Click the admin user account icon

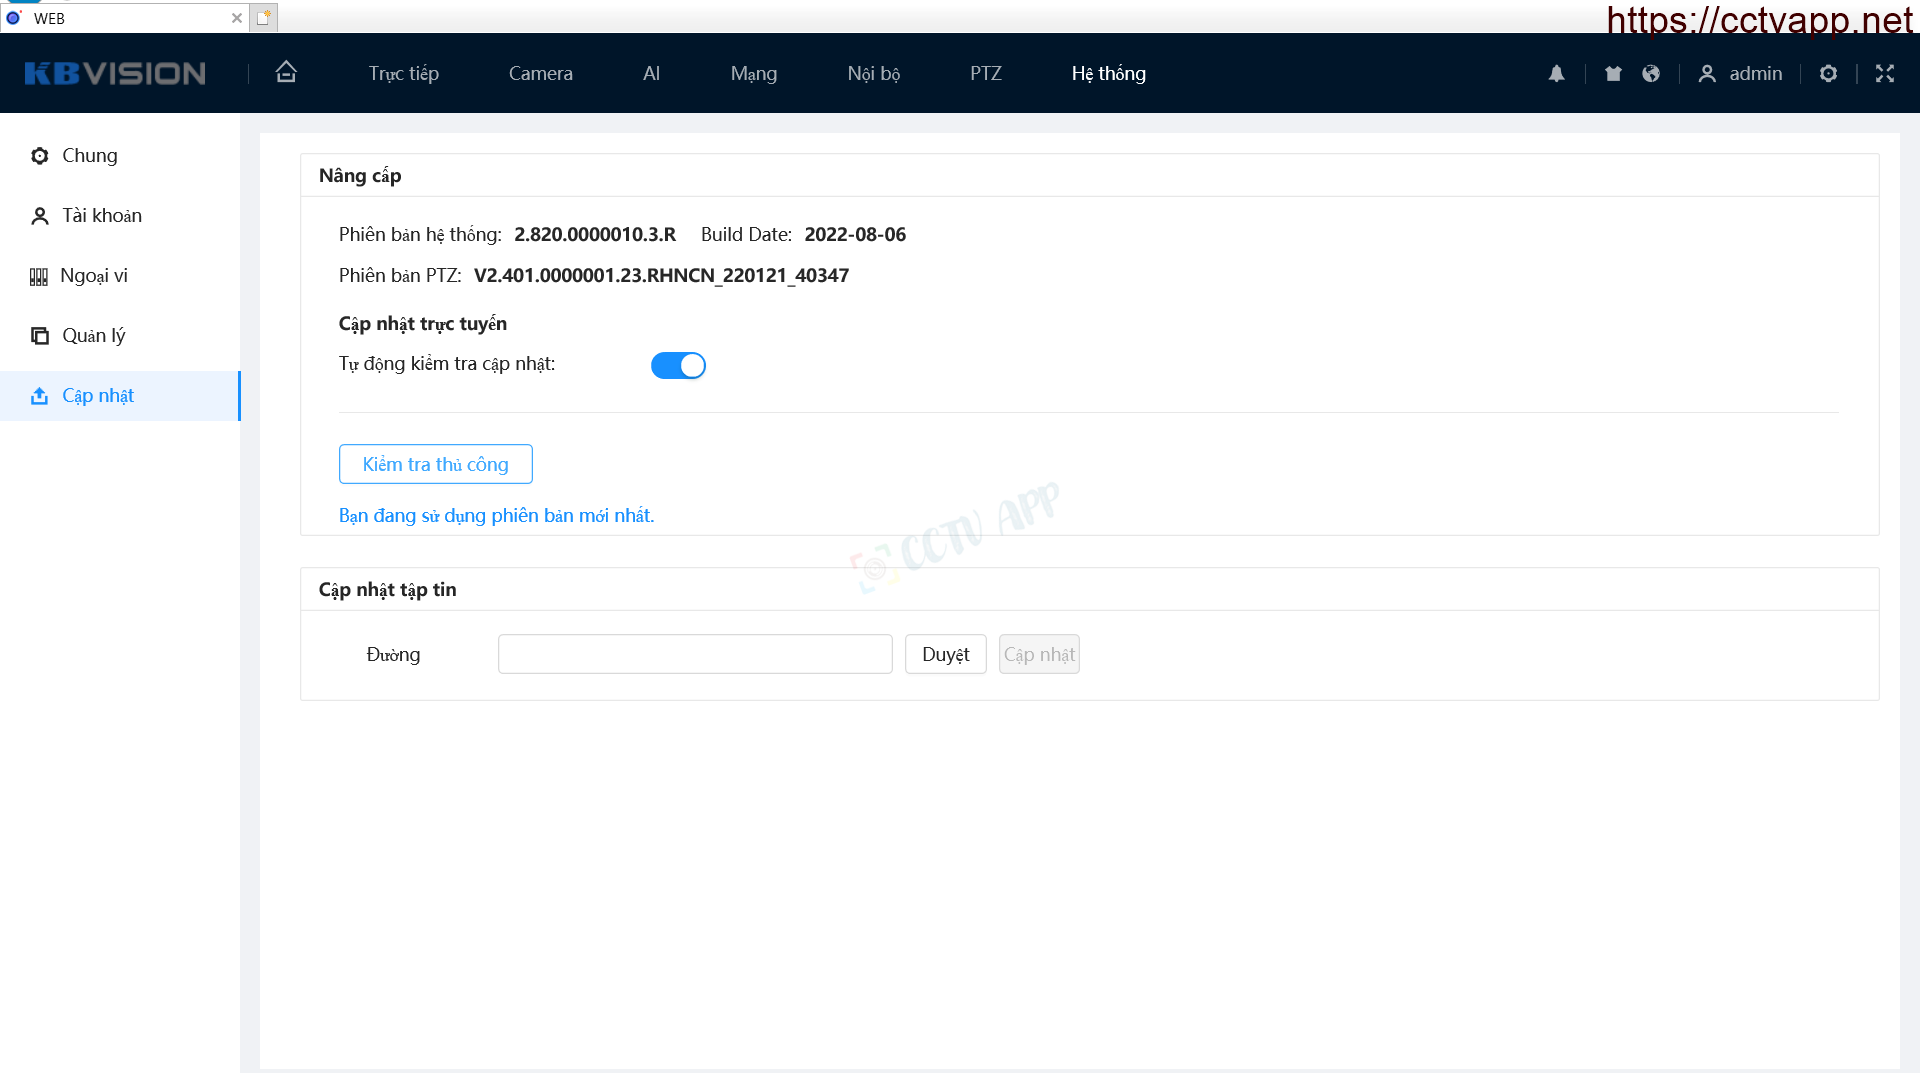1707,73
